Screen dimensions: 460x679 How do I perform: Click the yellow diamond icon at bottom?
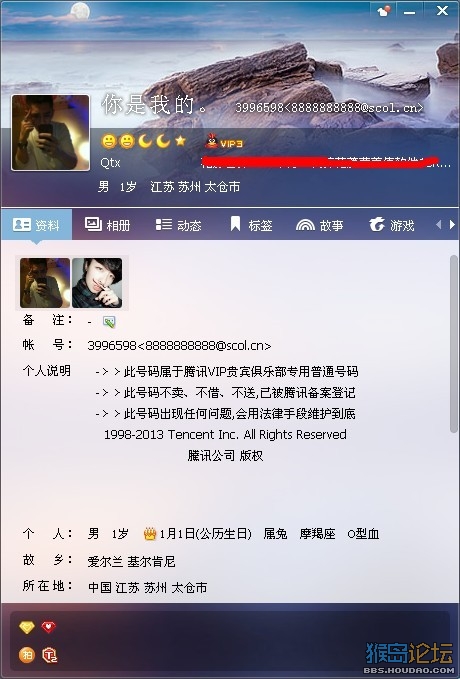[x=26, y=627]
